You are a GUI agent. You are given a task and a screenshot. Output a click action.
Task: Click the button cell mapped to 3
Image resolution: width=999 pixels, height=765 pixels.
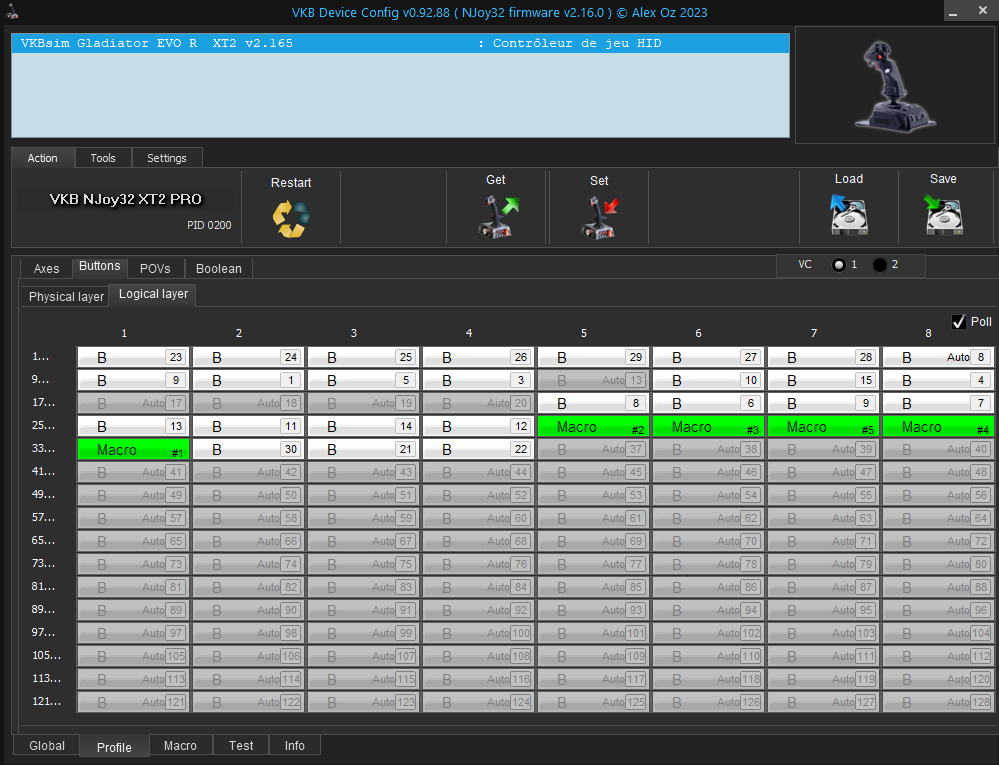coord(478,380)
